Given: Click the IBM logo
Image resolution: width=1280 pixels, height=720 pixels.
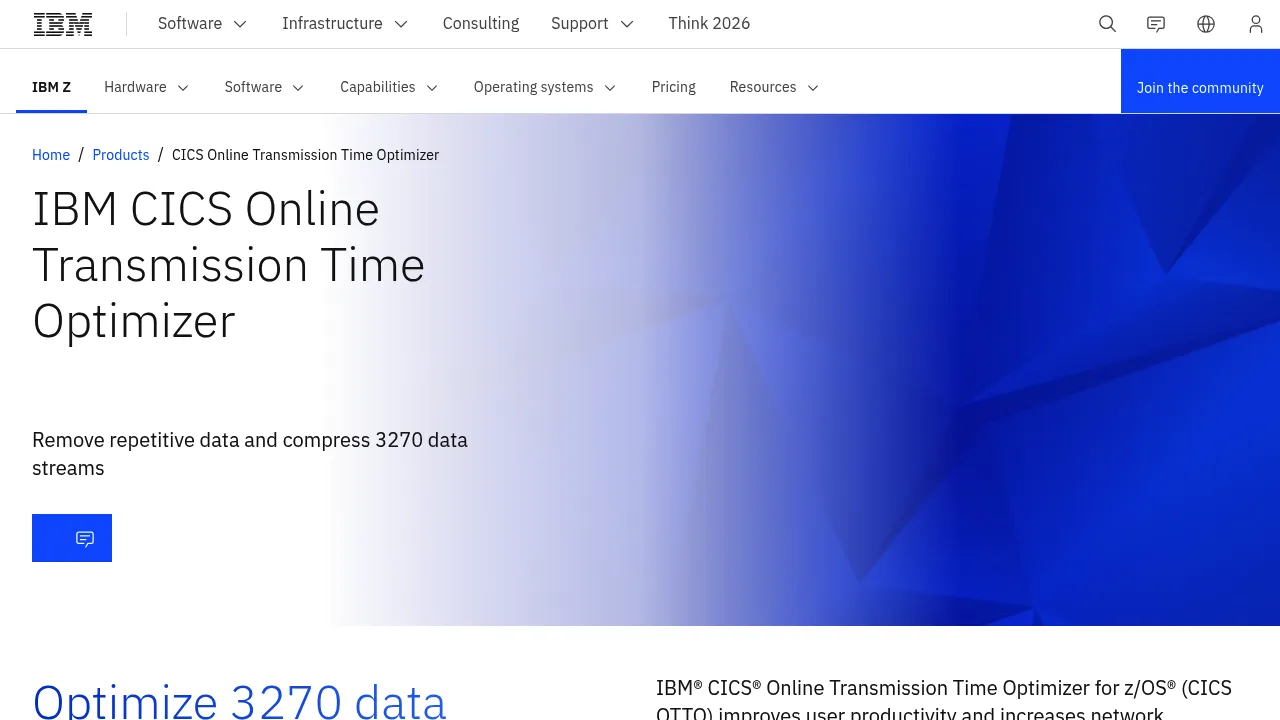Looking at the screenshot, I should 63,24.
